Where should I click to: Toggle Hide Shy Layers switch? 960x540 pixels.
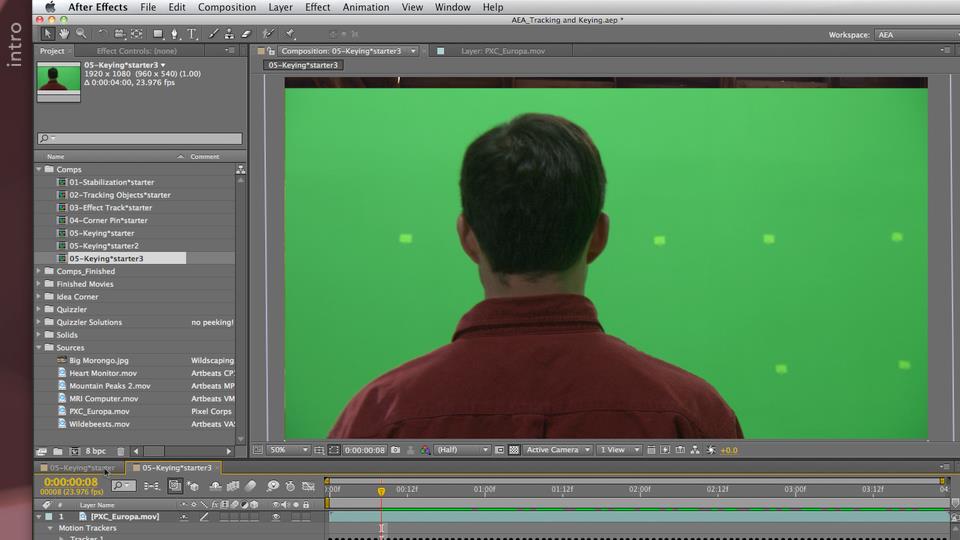pyautogui.click(x=216, y=486)
